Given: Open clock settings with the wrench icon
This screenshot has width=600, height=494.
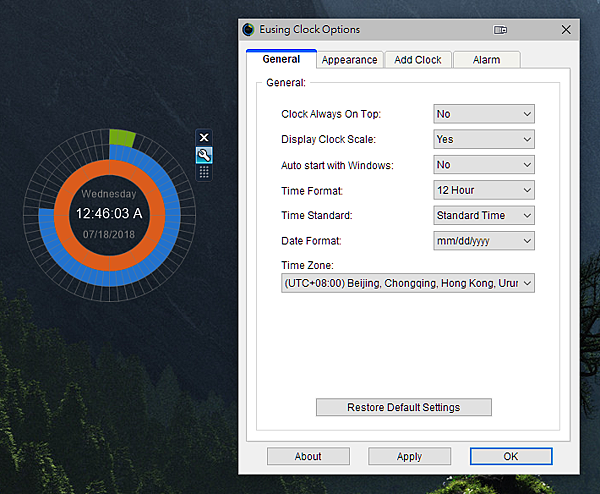Looking at the screenshot, I should tap(204, 155).
